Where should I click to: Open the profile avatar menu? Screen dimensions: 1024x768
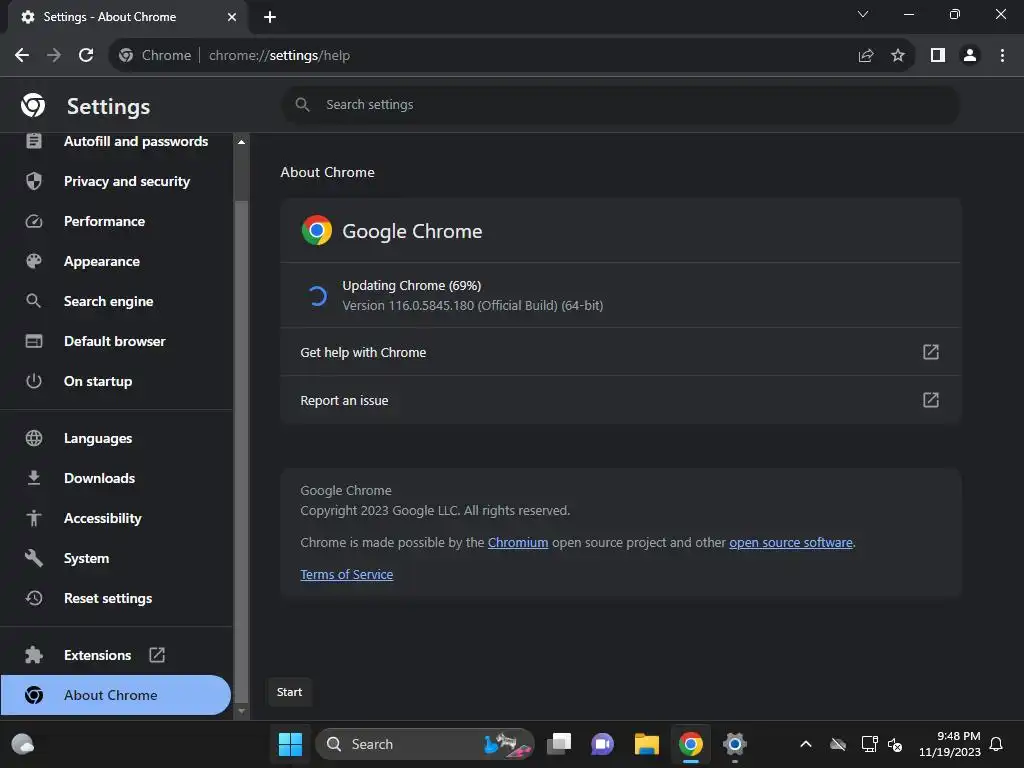970,56
